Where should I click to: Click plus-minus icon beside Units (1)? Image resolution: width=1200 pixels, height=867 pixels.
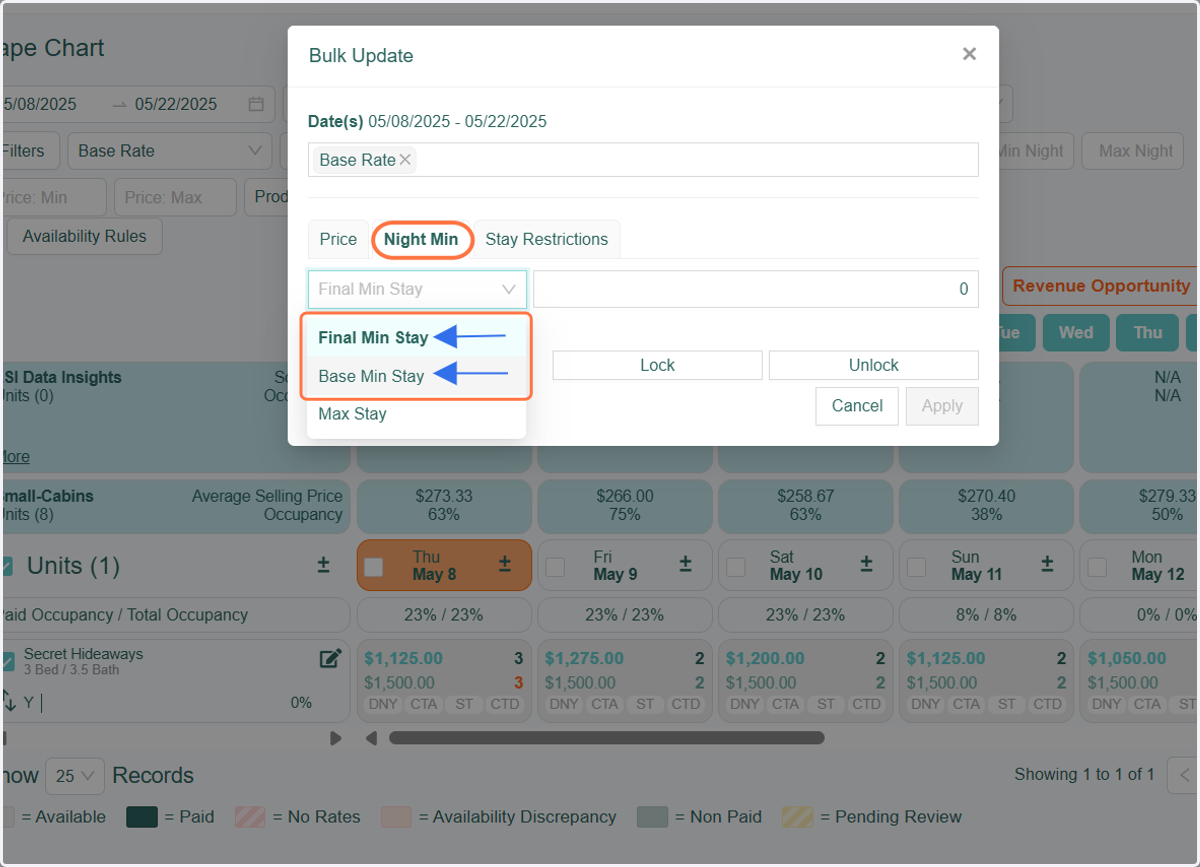coord(323,566)
